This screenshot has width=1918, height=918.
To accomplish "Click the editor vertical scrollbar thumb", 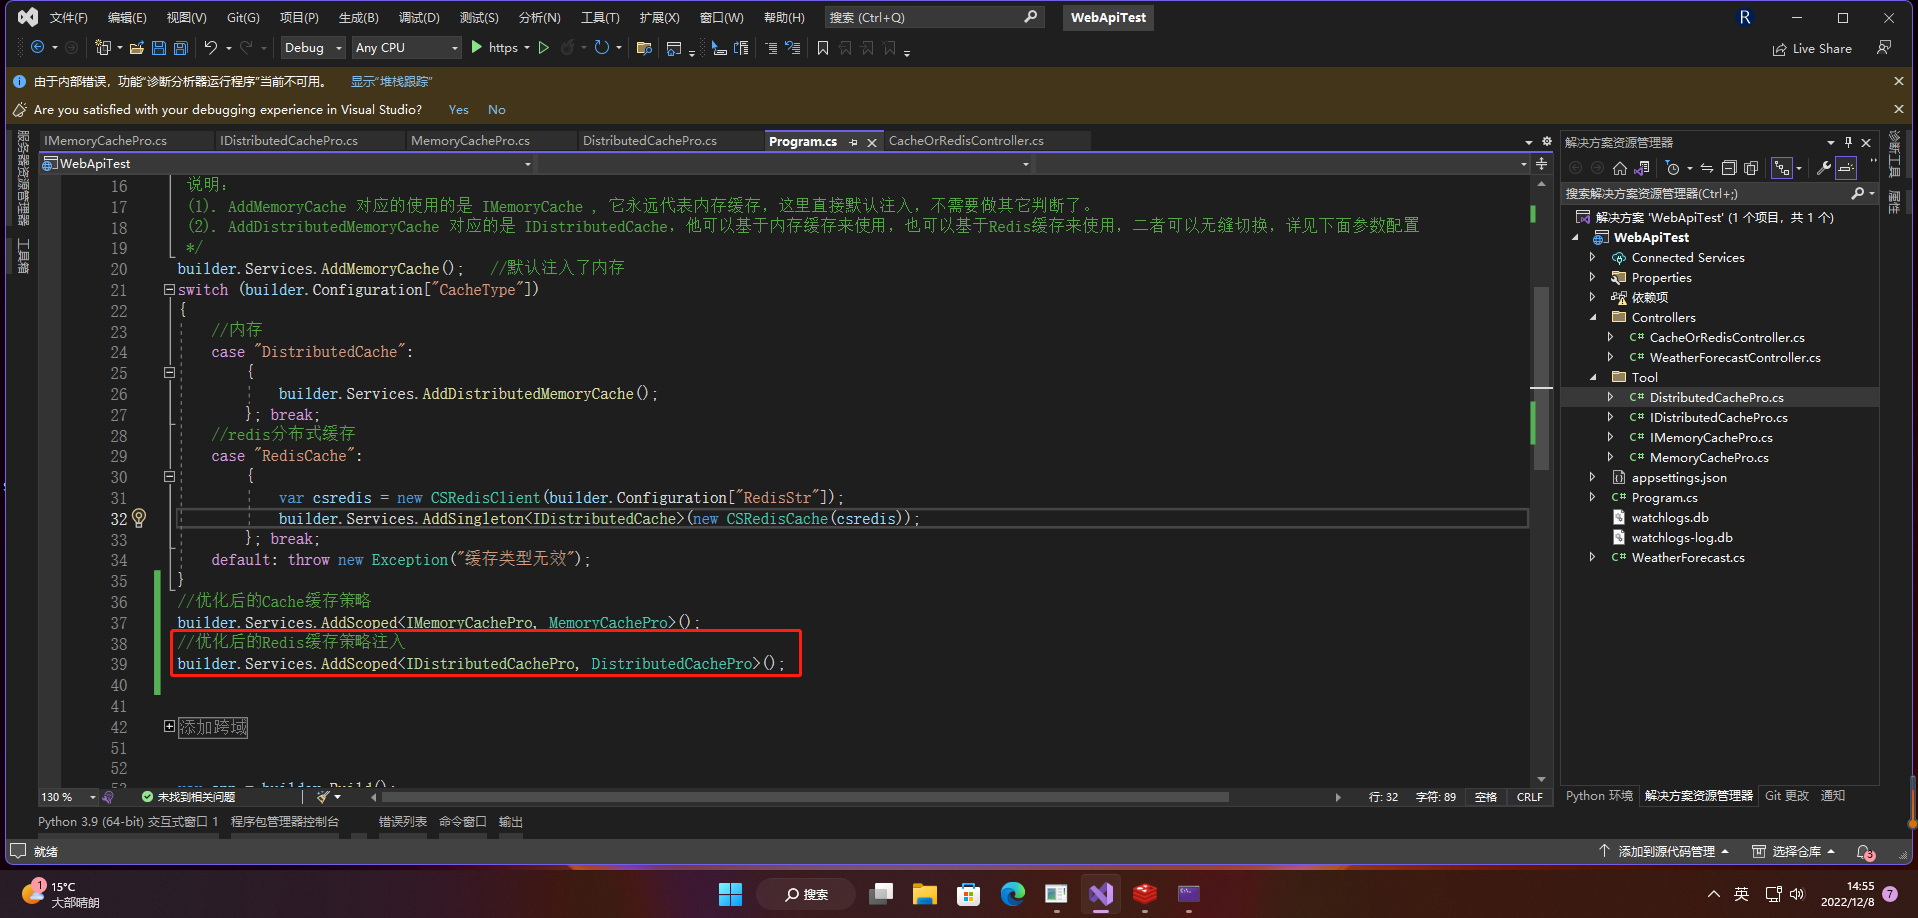I will click(x=1541, y=380).
